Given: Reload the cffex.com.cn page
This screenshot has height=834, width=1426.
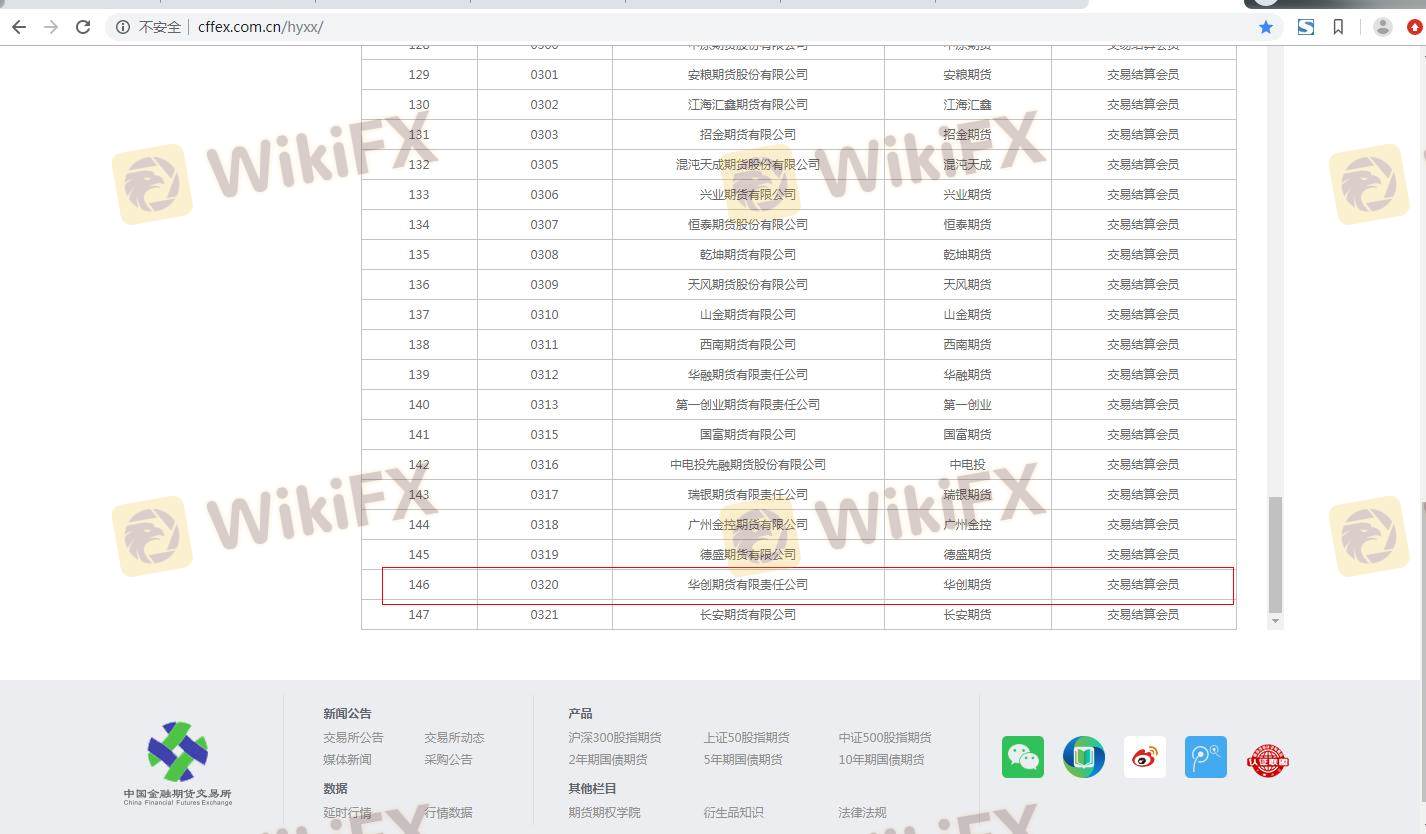Looking at the screenshot, I should pos(83,27).
